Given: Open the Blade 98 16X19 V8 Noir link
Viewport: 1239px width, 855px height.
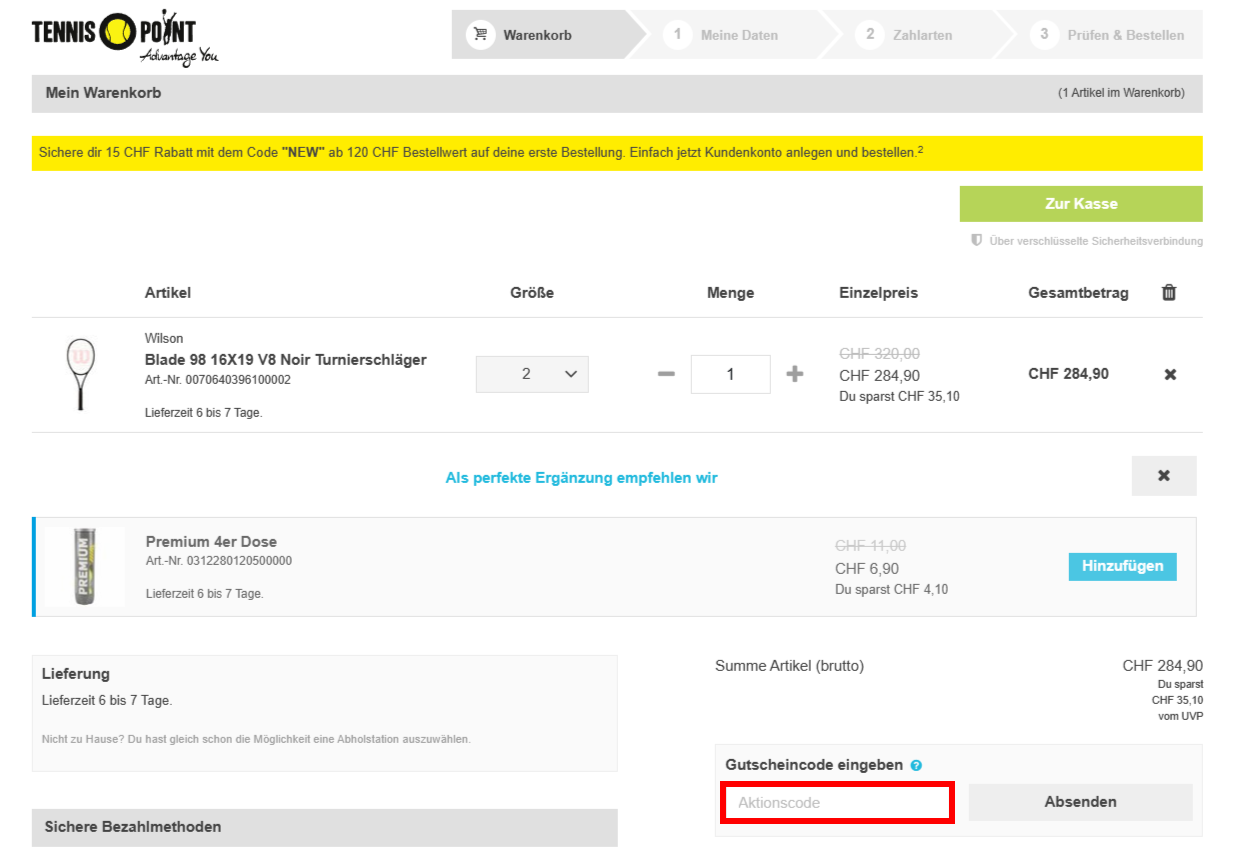Looking at the screenshot, I should pyautogui.click(x=286, y=359).
